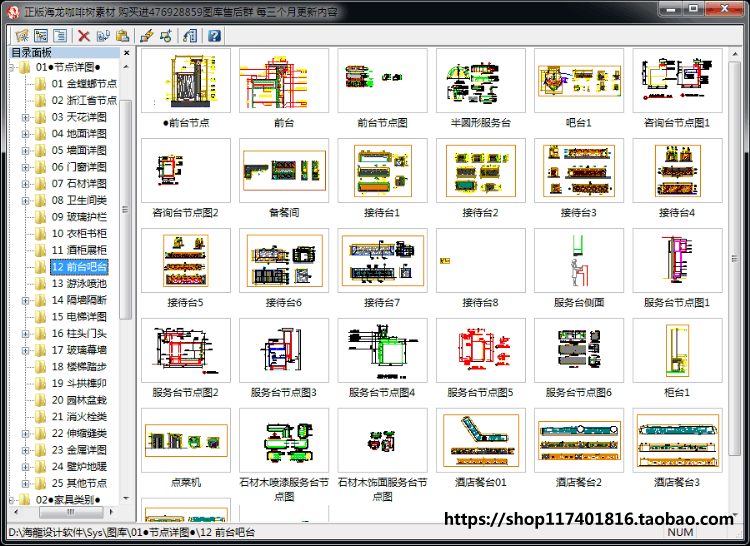Click the paste clipboard icon

[x=122, y=36]
